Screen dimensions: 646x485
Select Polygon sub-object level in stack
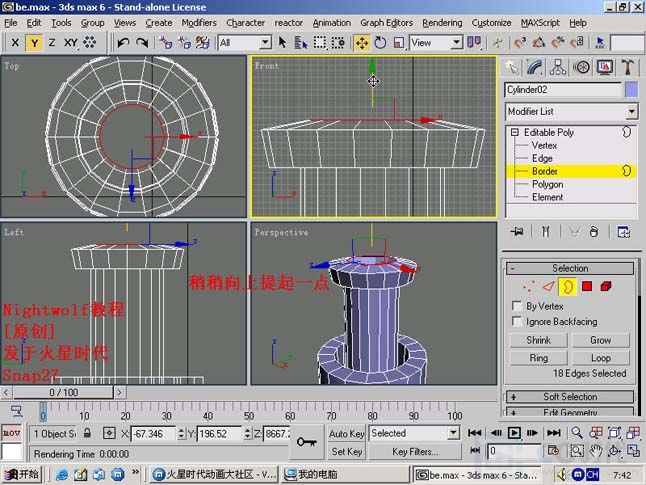547,184
